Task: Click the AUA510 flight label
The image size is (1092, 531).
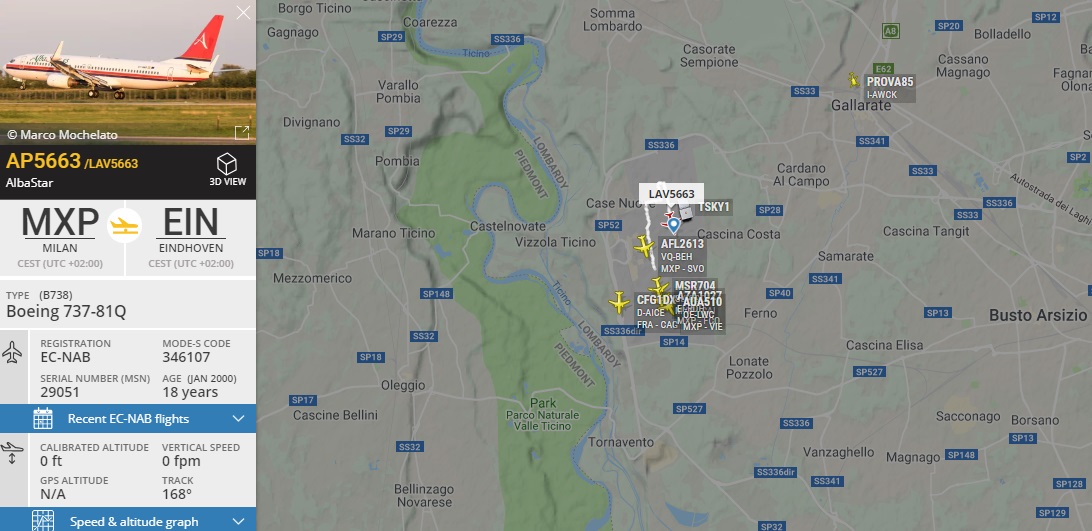Action: click(x=703, y=302)
